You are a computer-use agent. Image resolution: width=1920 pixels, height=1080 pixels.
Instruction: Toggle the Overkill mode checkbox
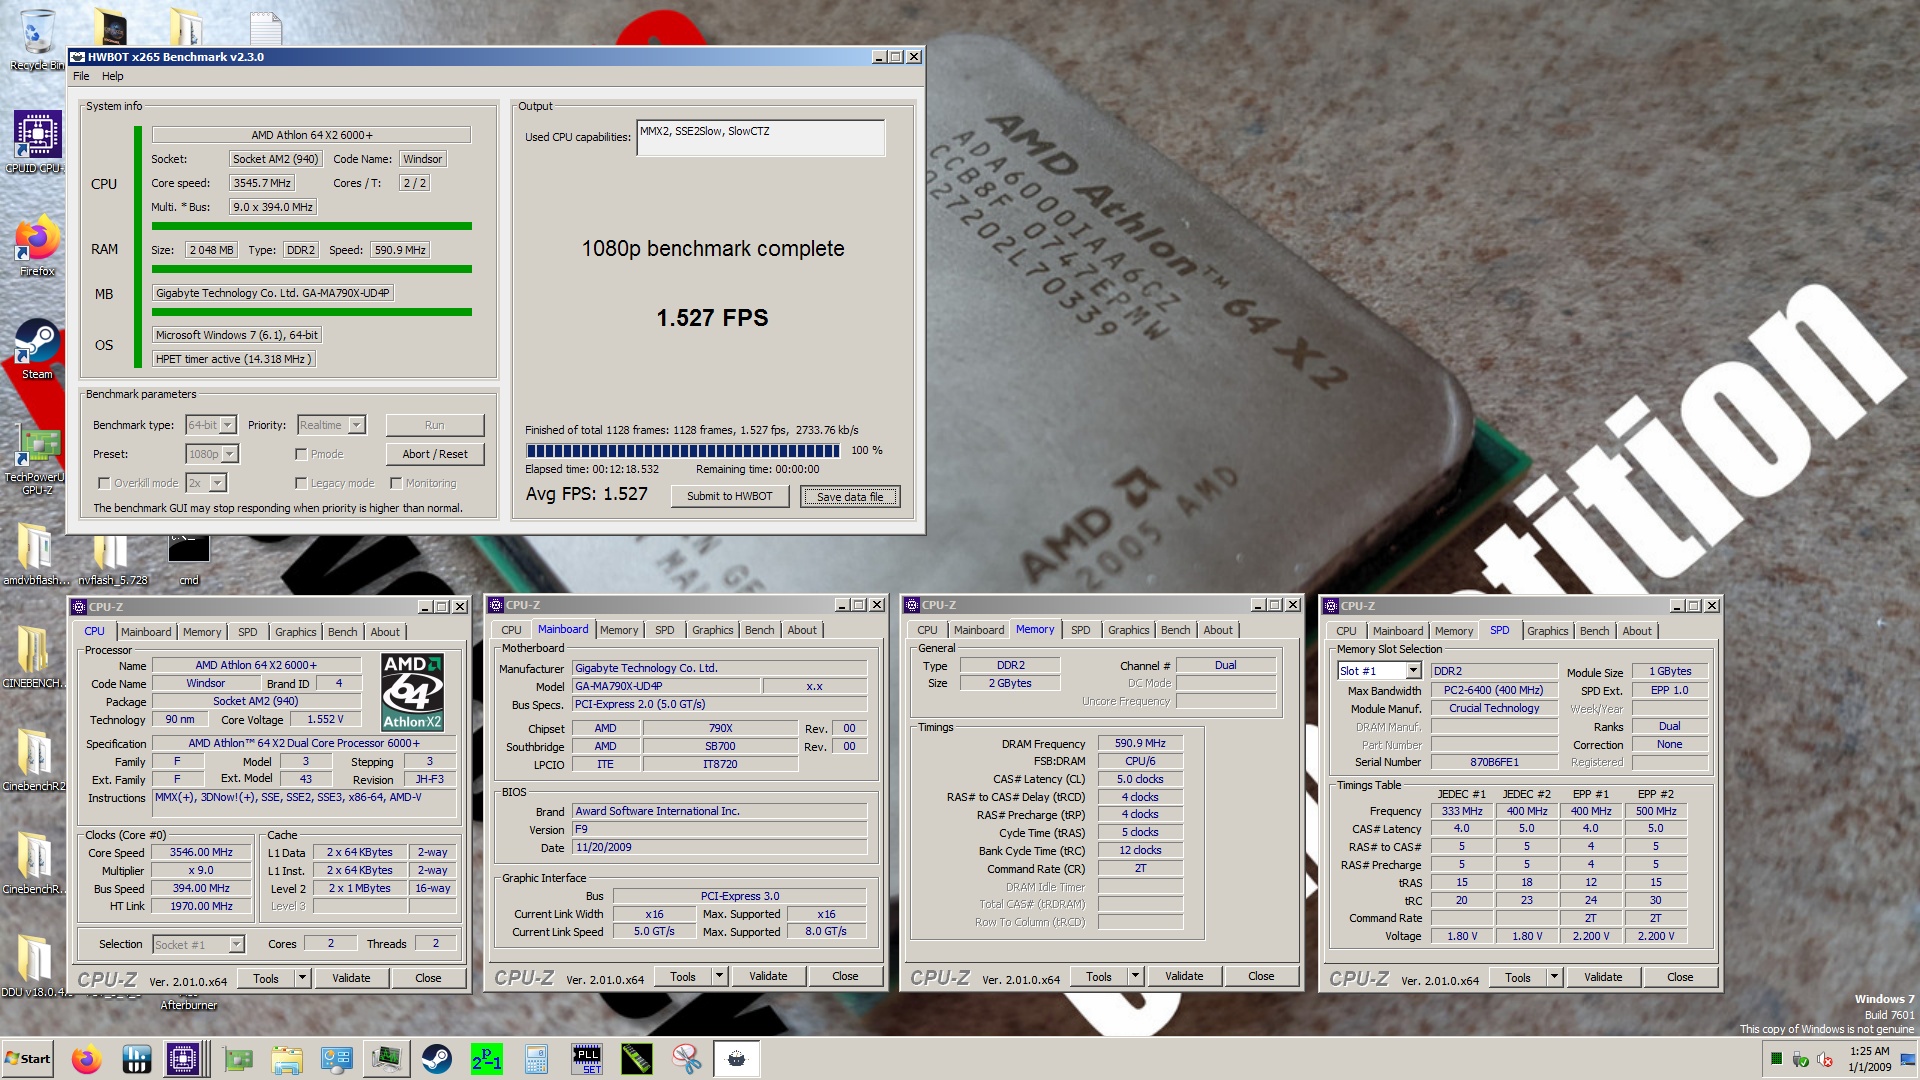104,483
